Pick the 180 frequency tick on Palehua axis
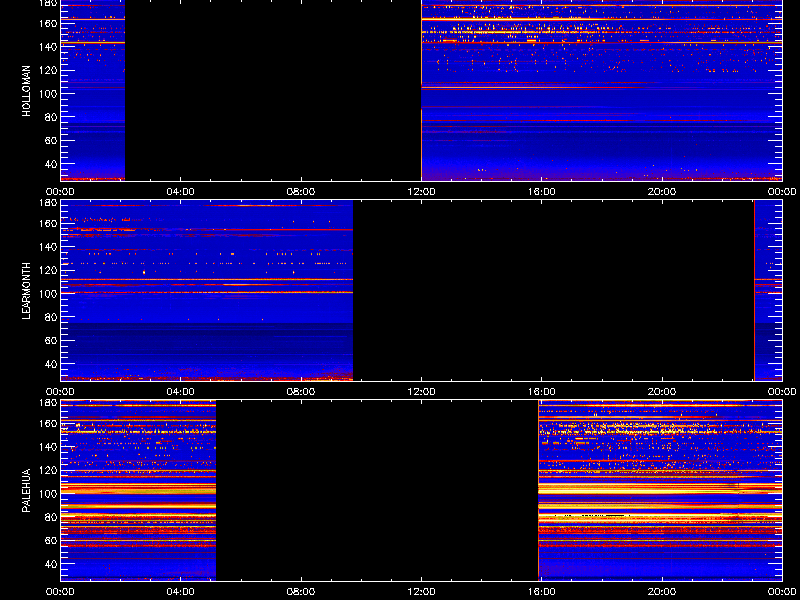Viewport: 800px width, 600px height. tap(49, 403)
